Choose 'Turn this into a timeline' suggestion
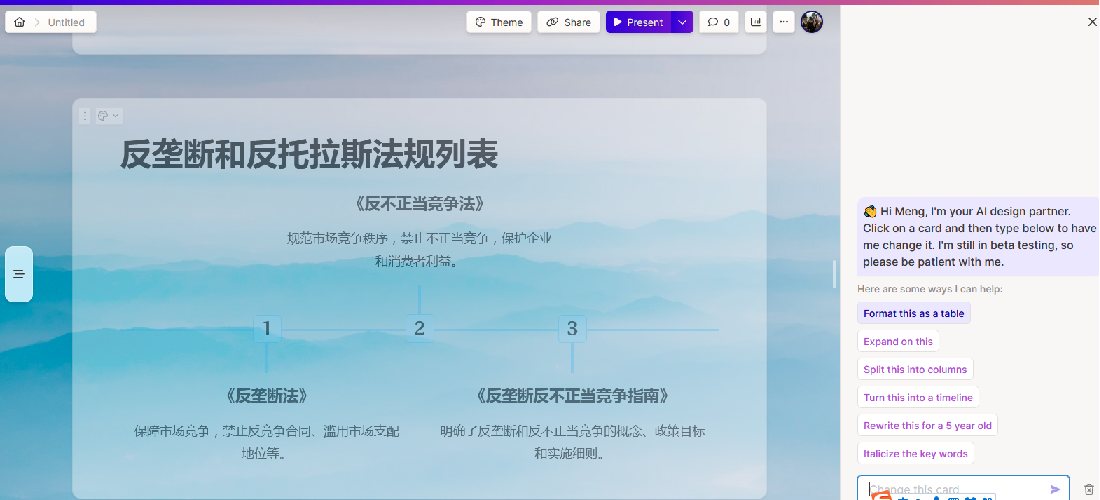1100x500 pixels. point(917,397)
